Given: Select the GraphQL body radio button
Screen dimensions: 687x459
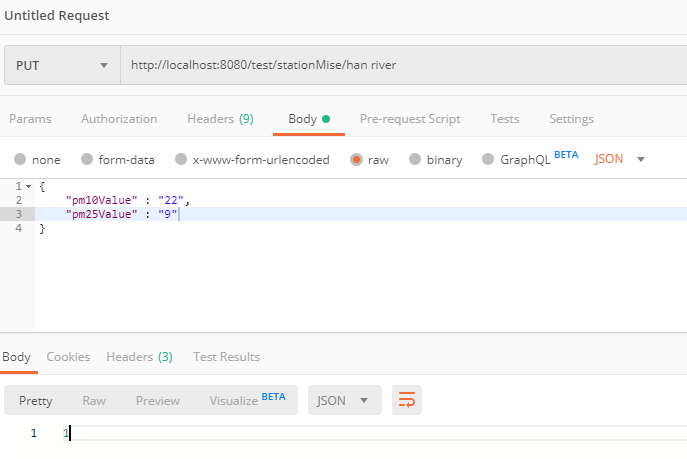Looking at the screenshot, I should pos(488,159).
